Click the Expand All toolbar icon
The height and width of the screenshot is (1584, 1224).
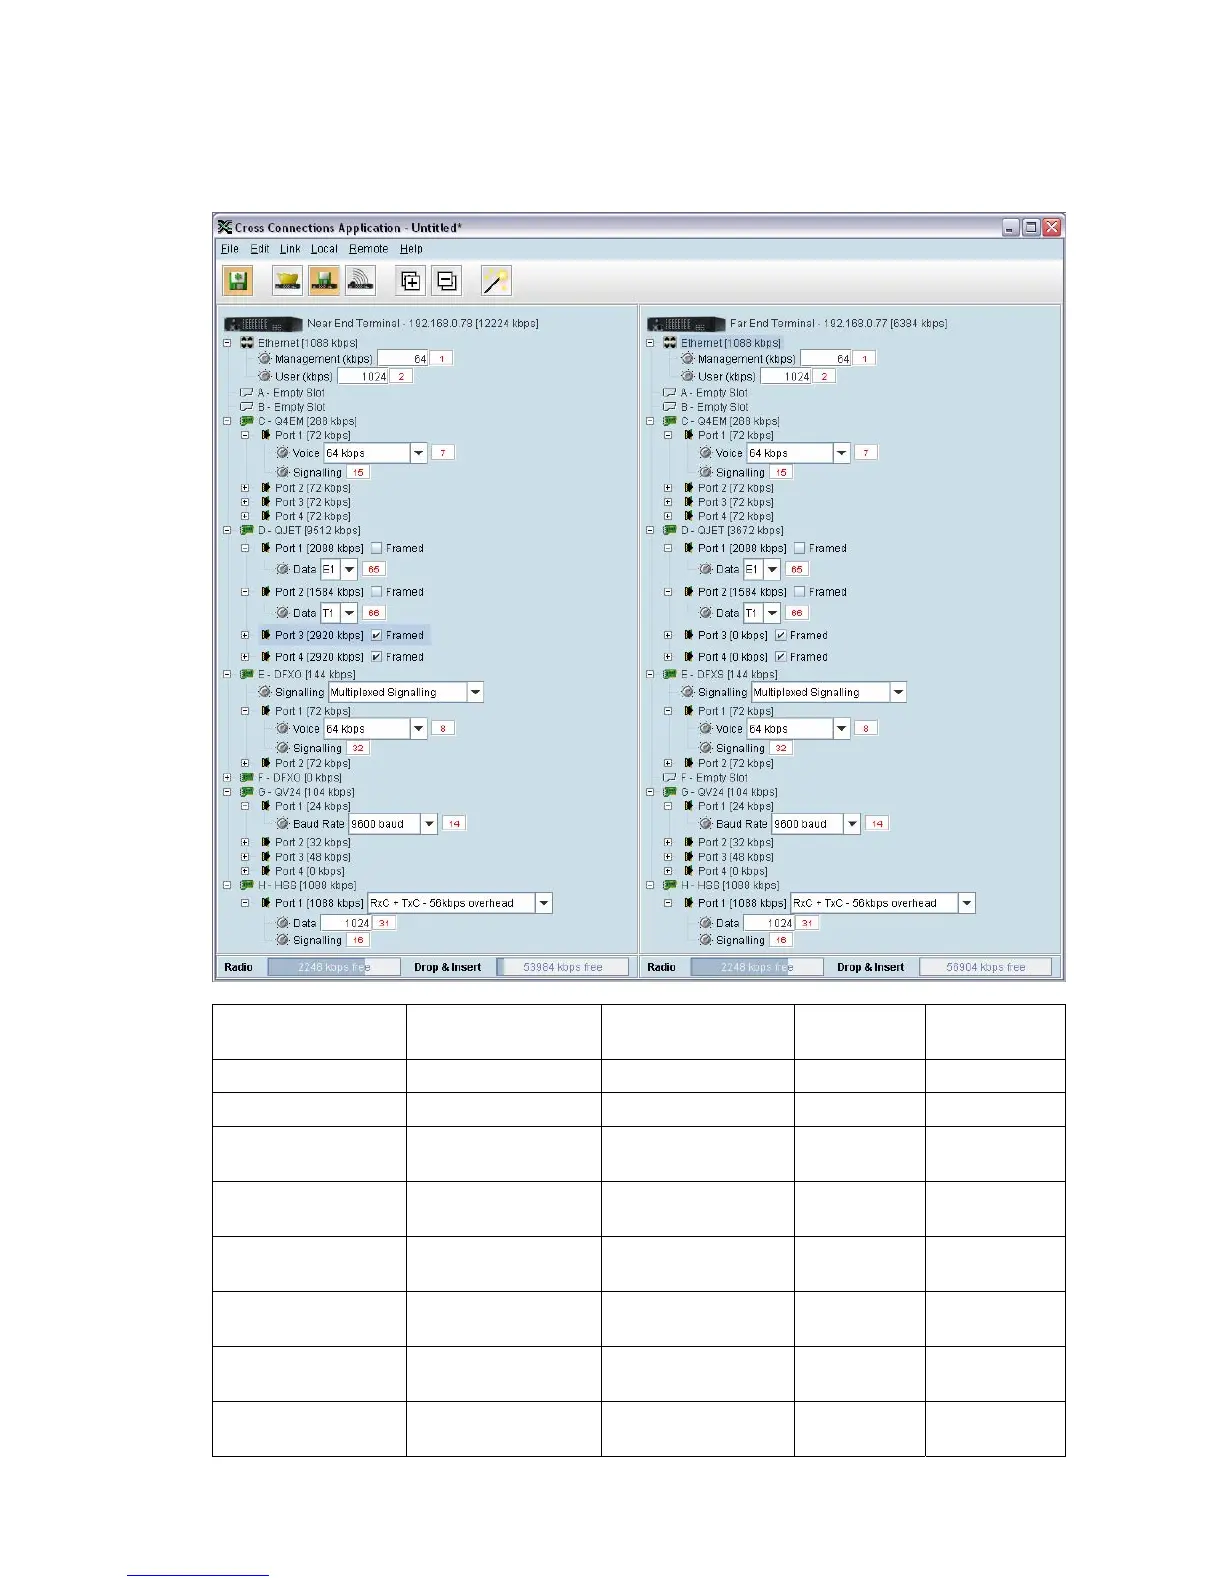click(410, 281)
